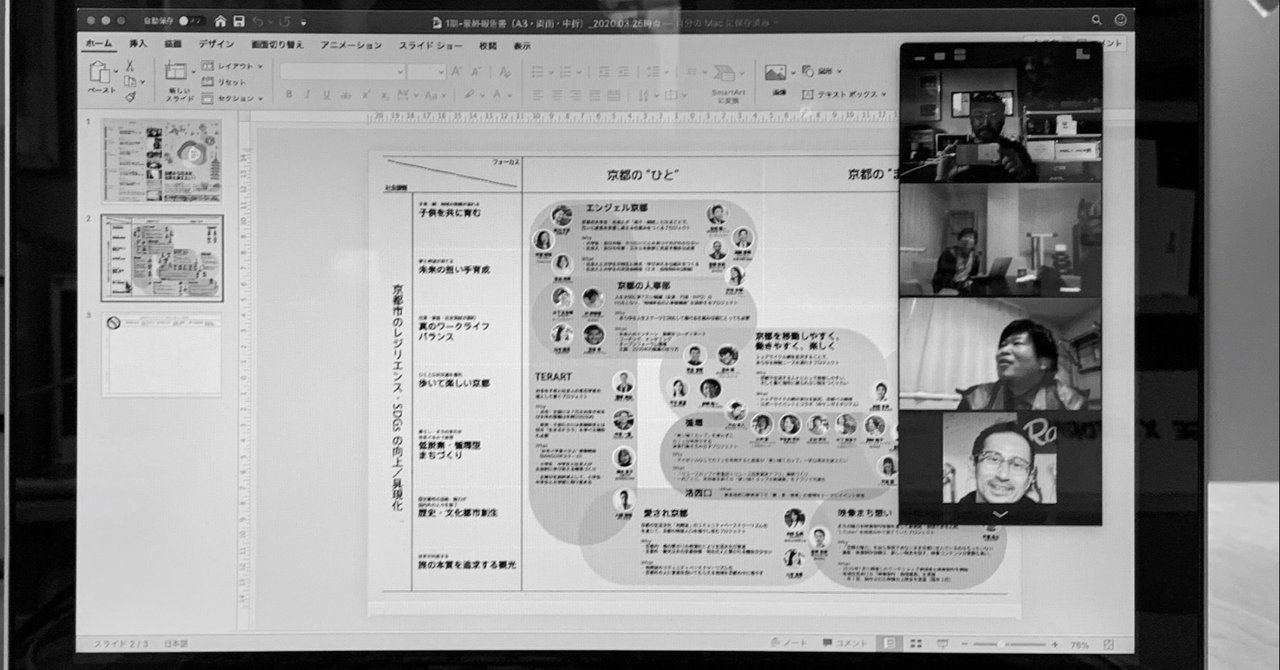Click the Increase Indent icon

pos(623,72)
